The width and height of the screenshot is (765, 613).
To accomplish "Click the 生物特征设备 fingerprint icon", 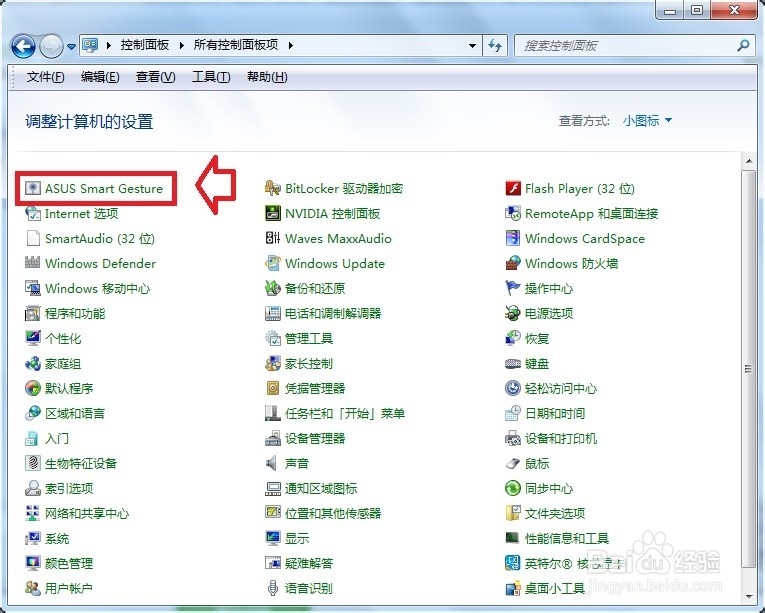I will pyautogui.click(x=33, y=463).
